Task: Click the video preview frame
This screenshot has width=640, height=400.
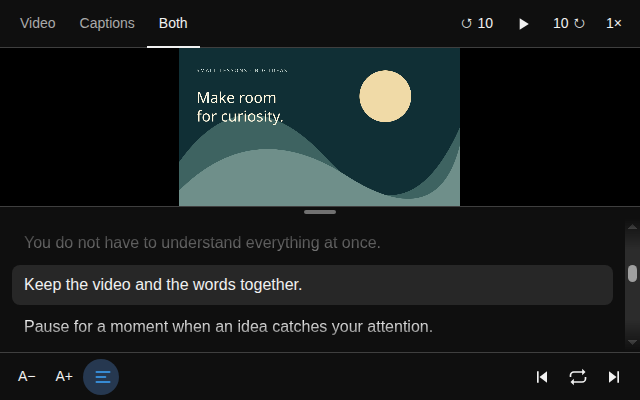Action: coord(320,127)
